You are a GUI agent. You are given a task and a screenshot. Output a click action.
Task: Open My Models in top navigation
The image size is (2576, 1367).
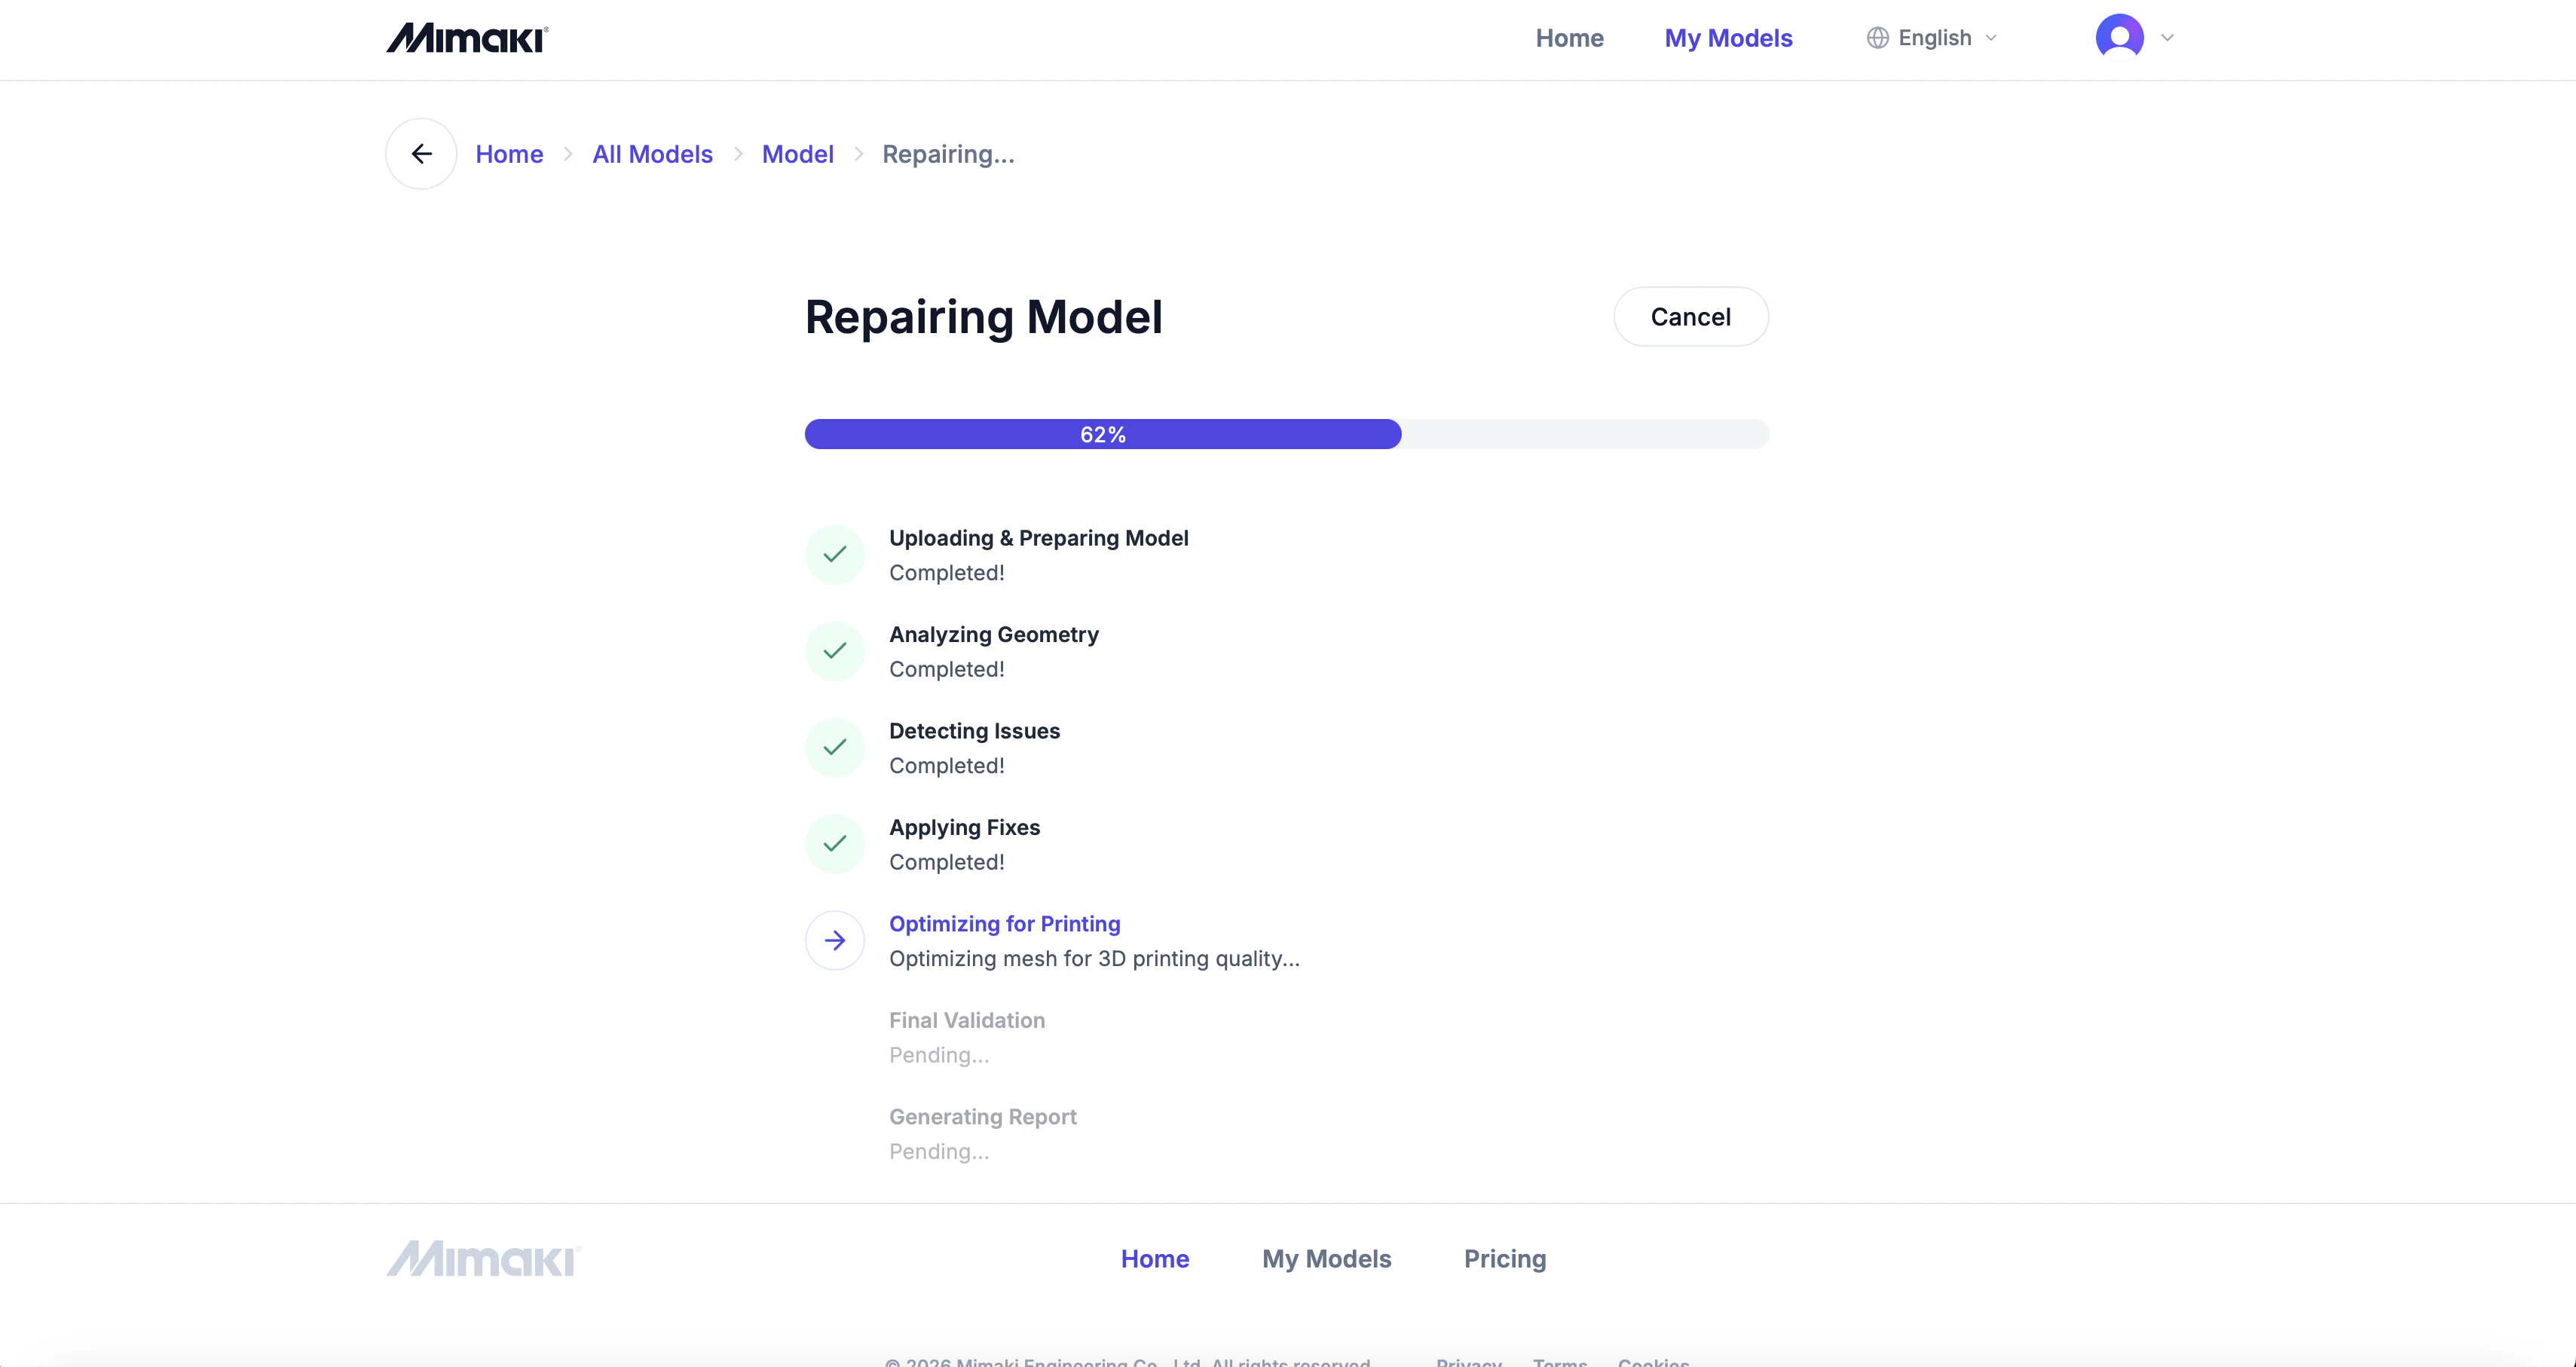(1728, 38)
